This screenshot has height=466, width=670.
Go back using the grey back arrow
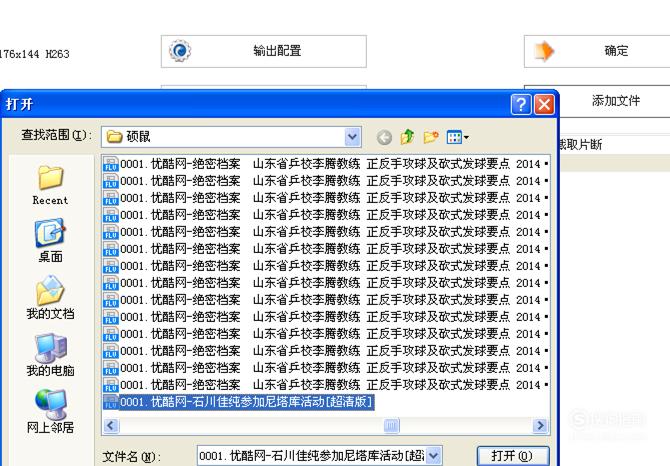tap(384, 138)
